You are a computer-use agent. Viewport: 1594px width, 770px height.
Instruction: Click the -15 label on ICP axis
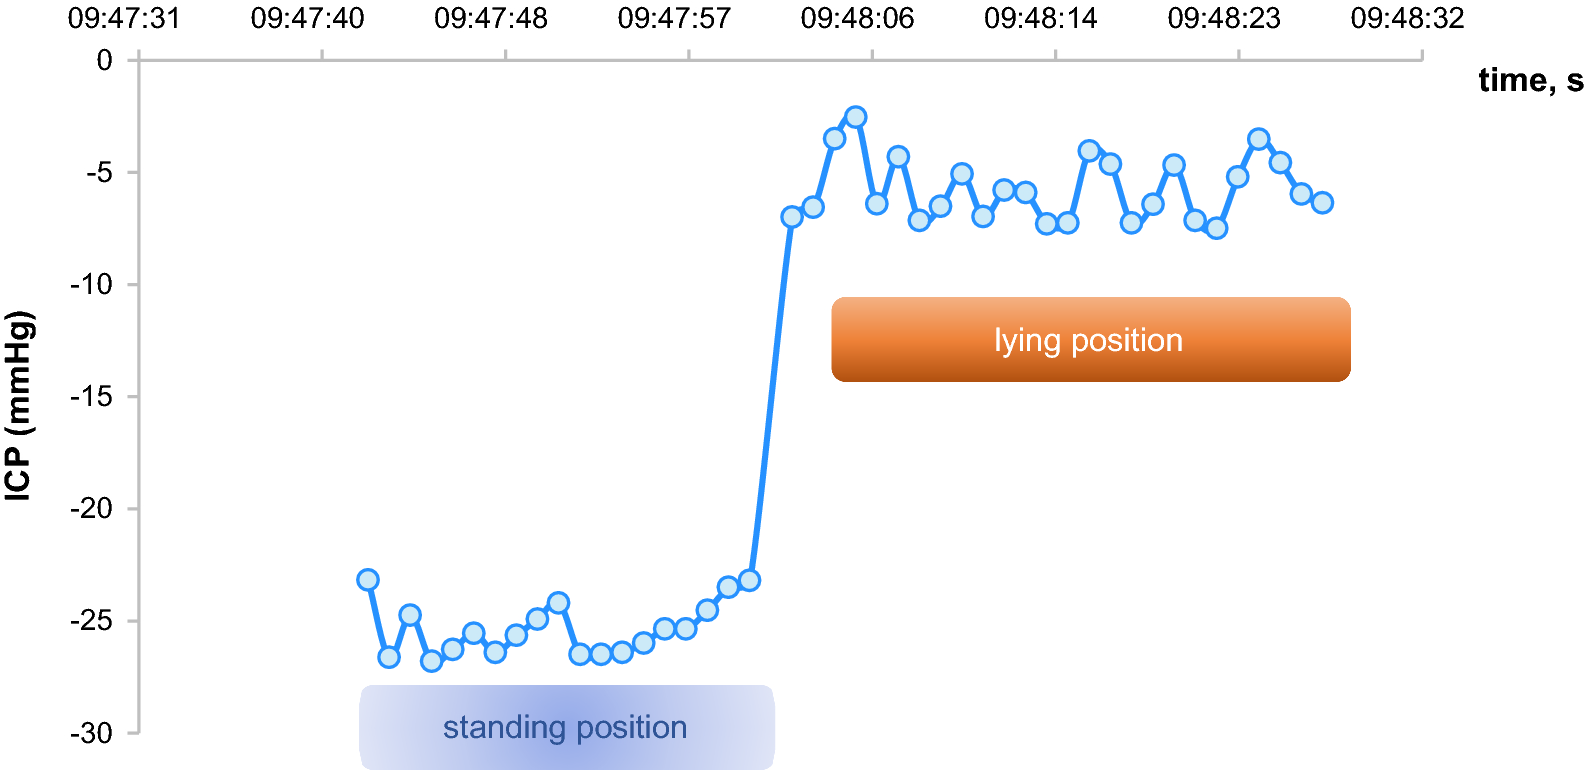coord(92,397)
